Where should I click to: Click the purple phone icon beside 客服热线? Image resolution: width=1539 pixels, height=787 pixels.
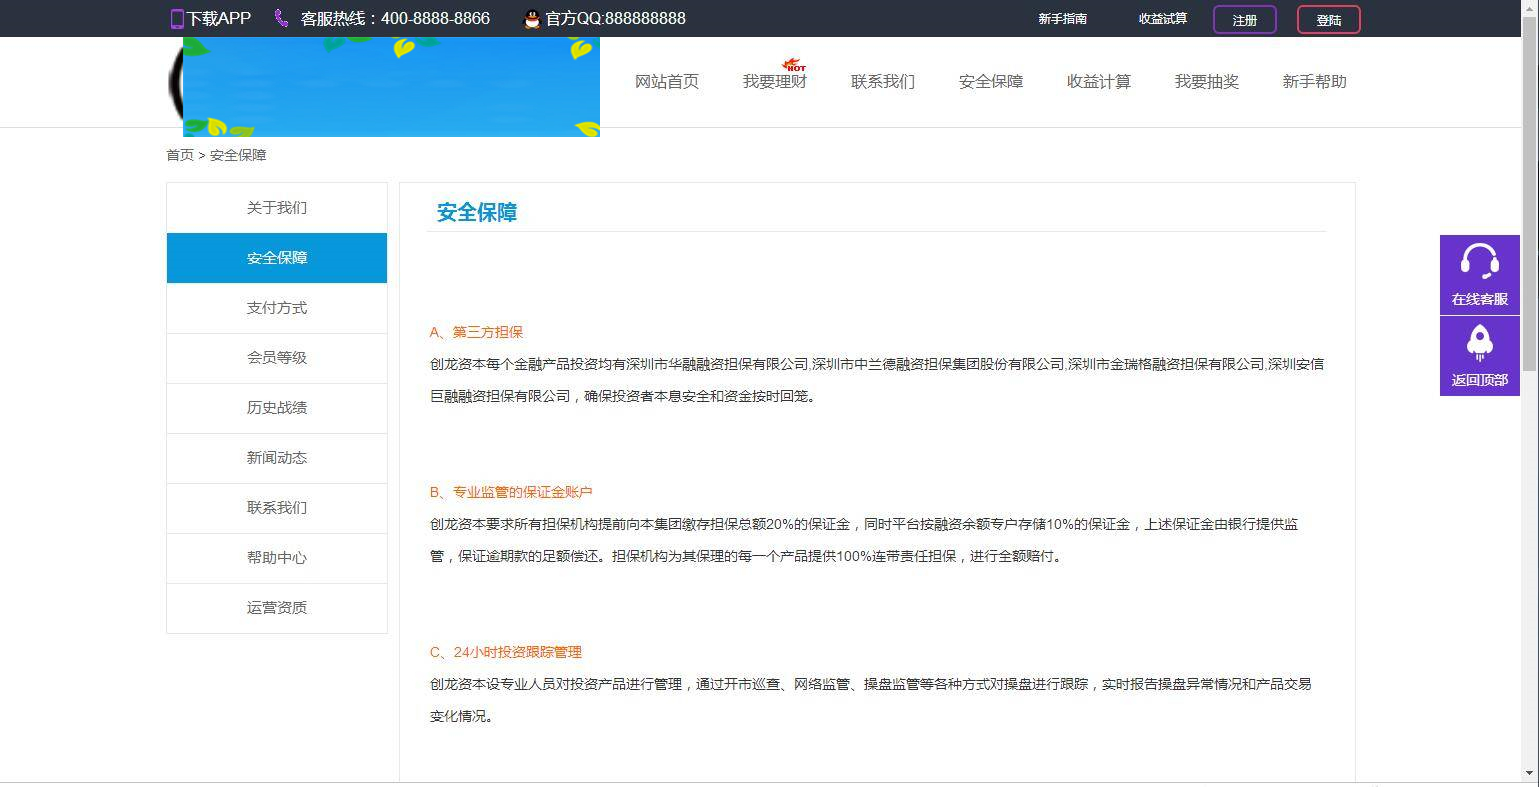tap(280, 17)
